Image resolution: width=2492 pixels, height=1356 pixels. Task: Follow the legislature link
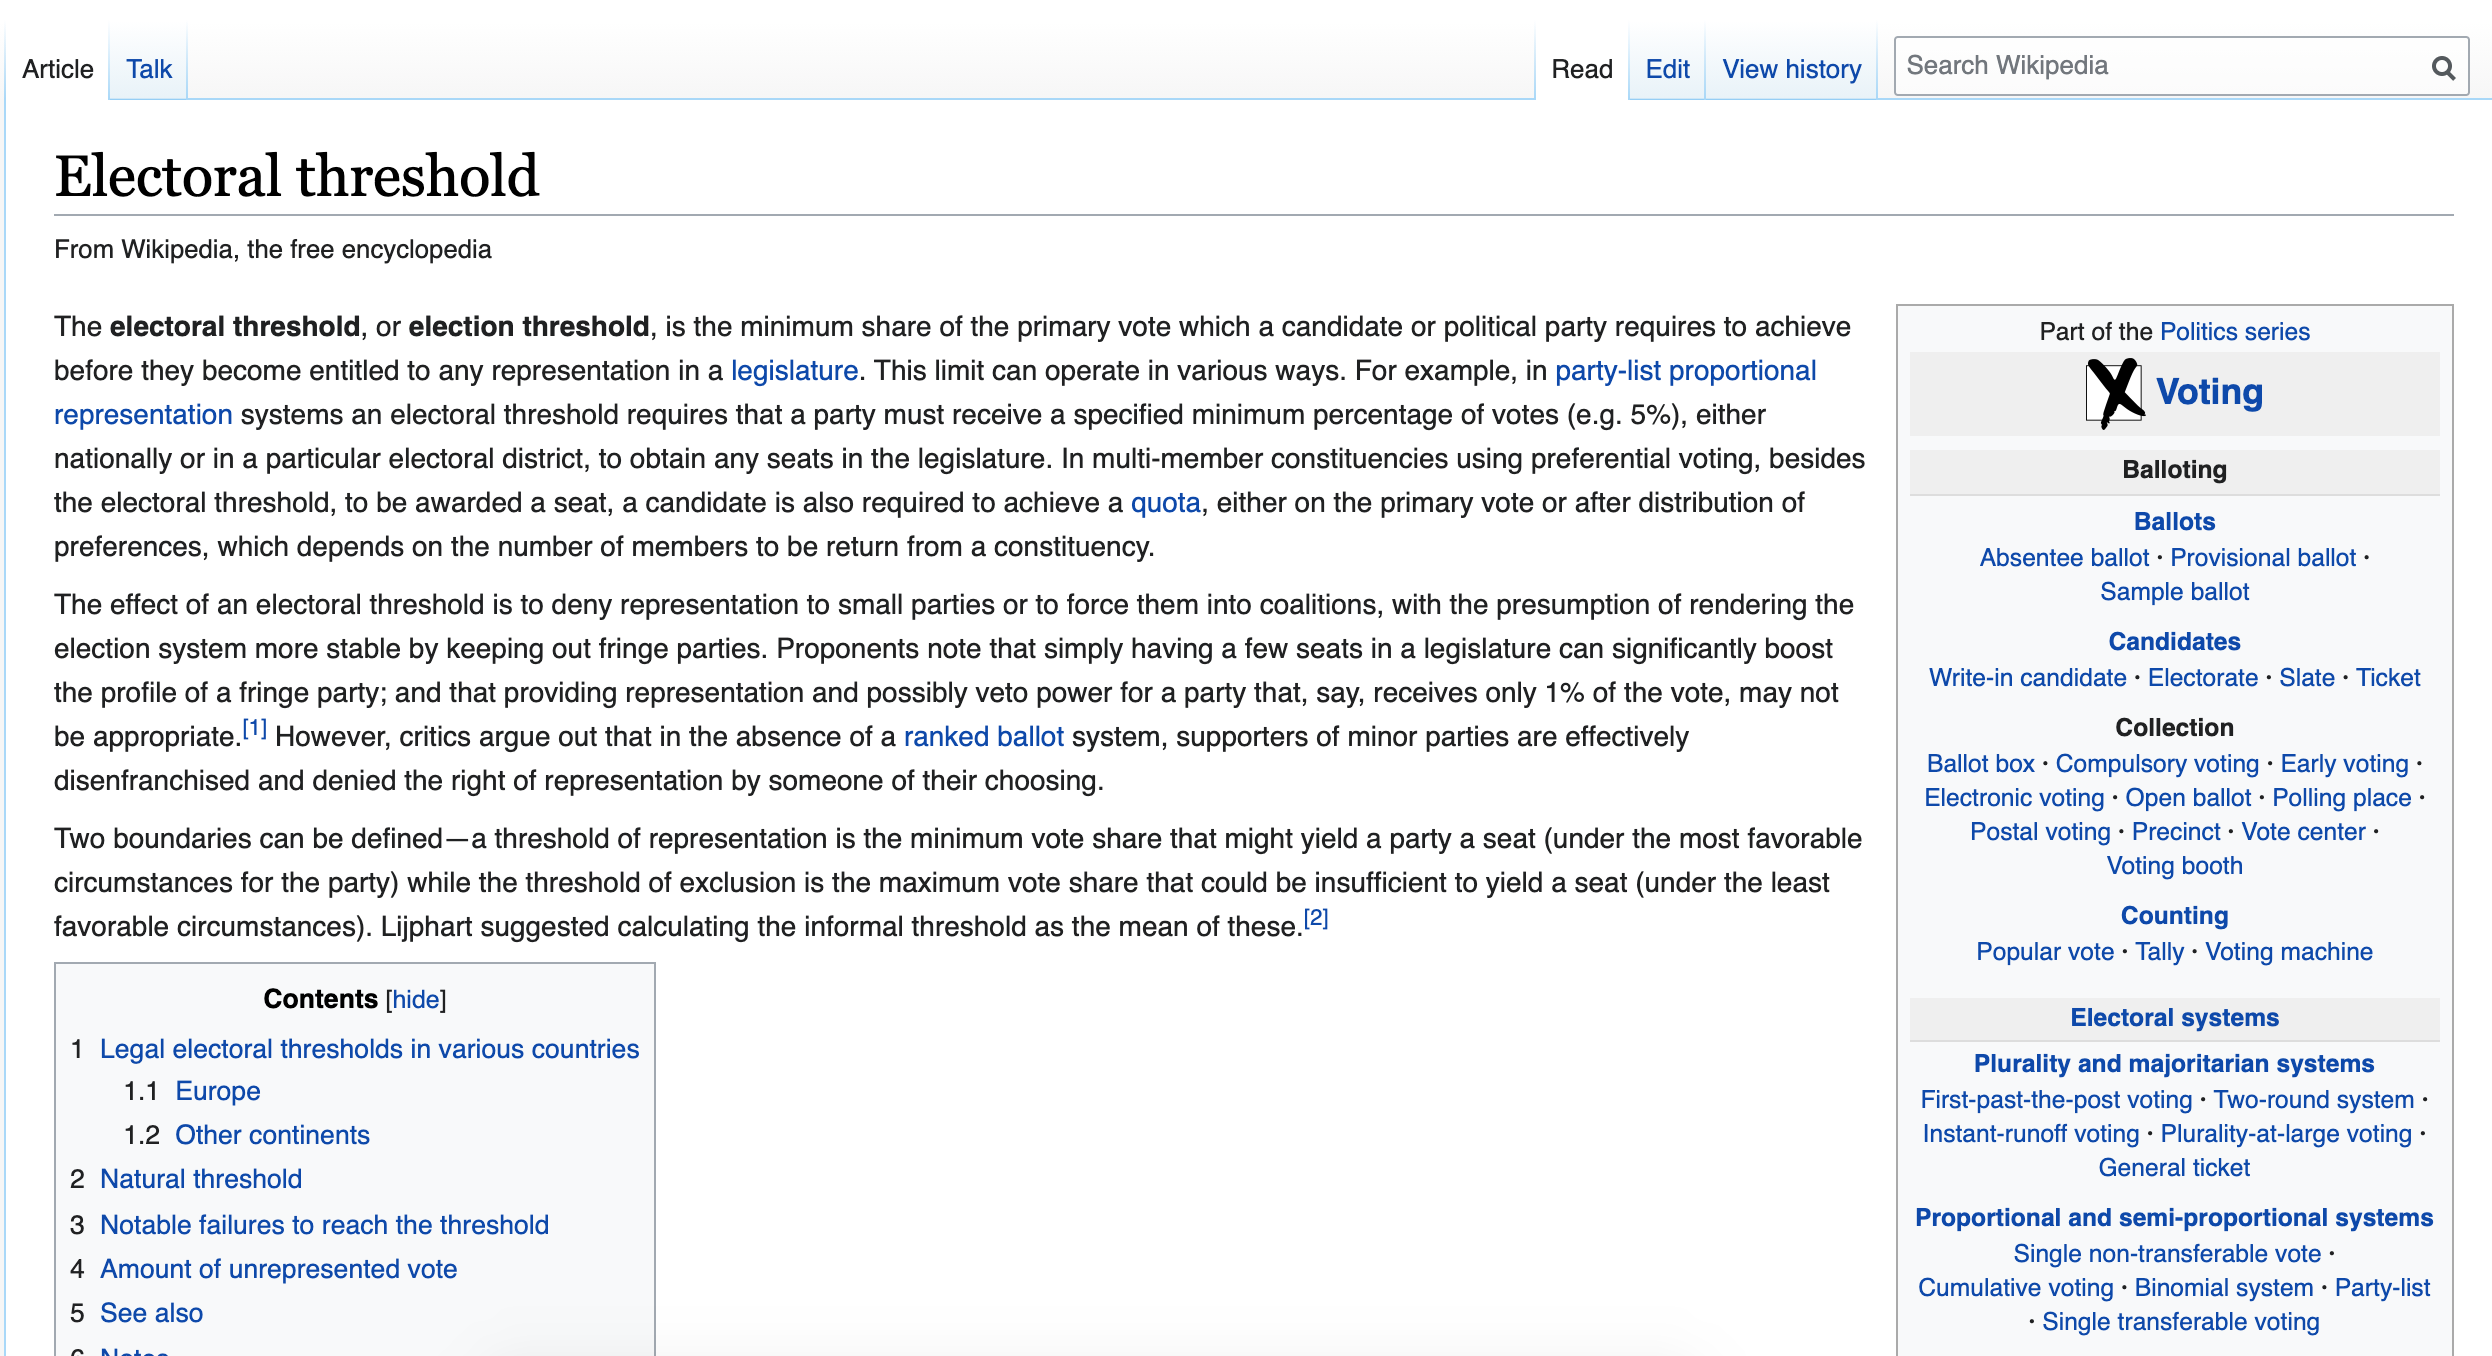pyautogui.click(x=794, y=371)
